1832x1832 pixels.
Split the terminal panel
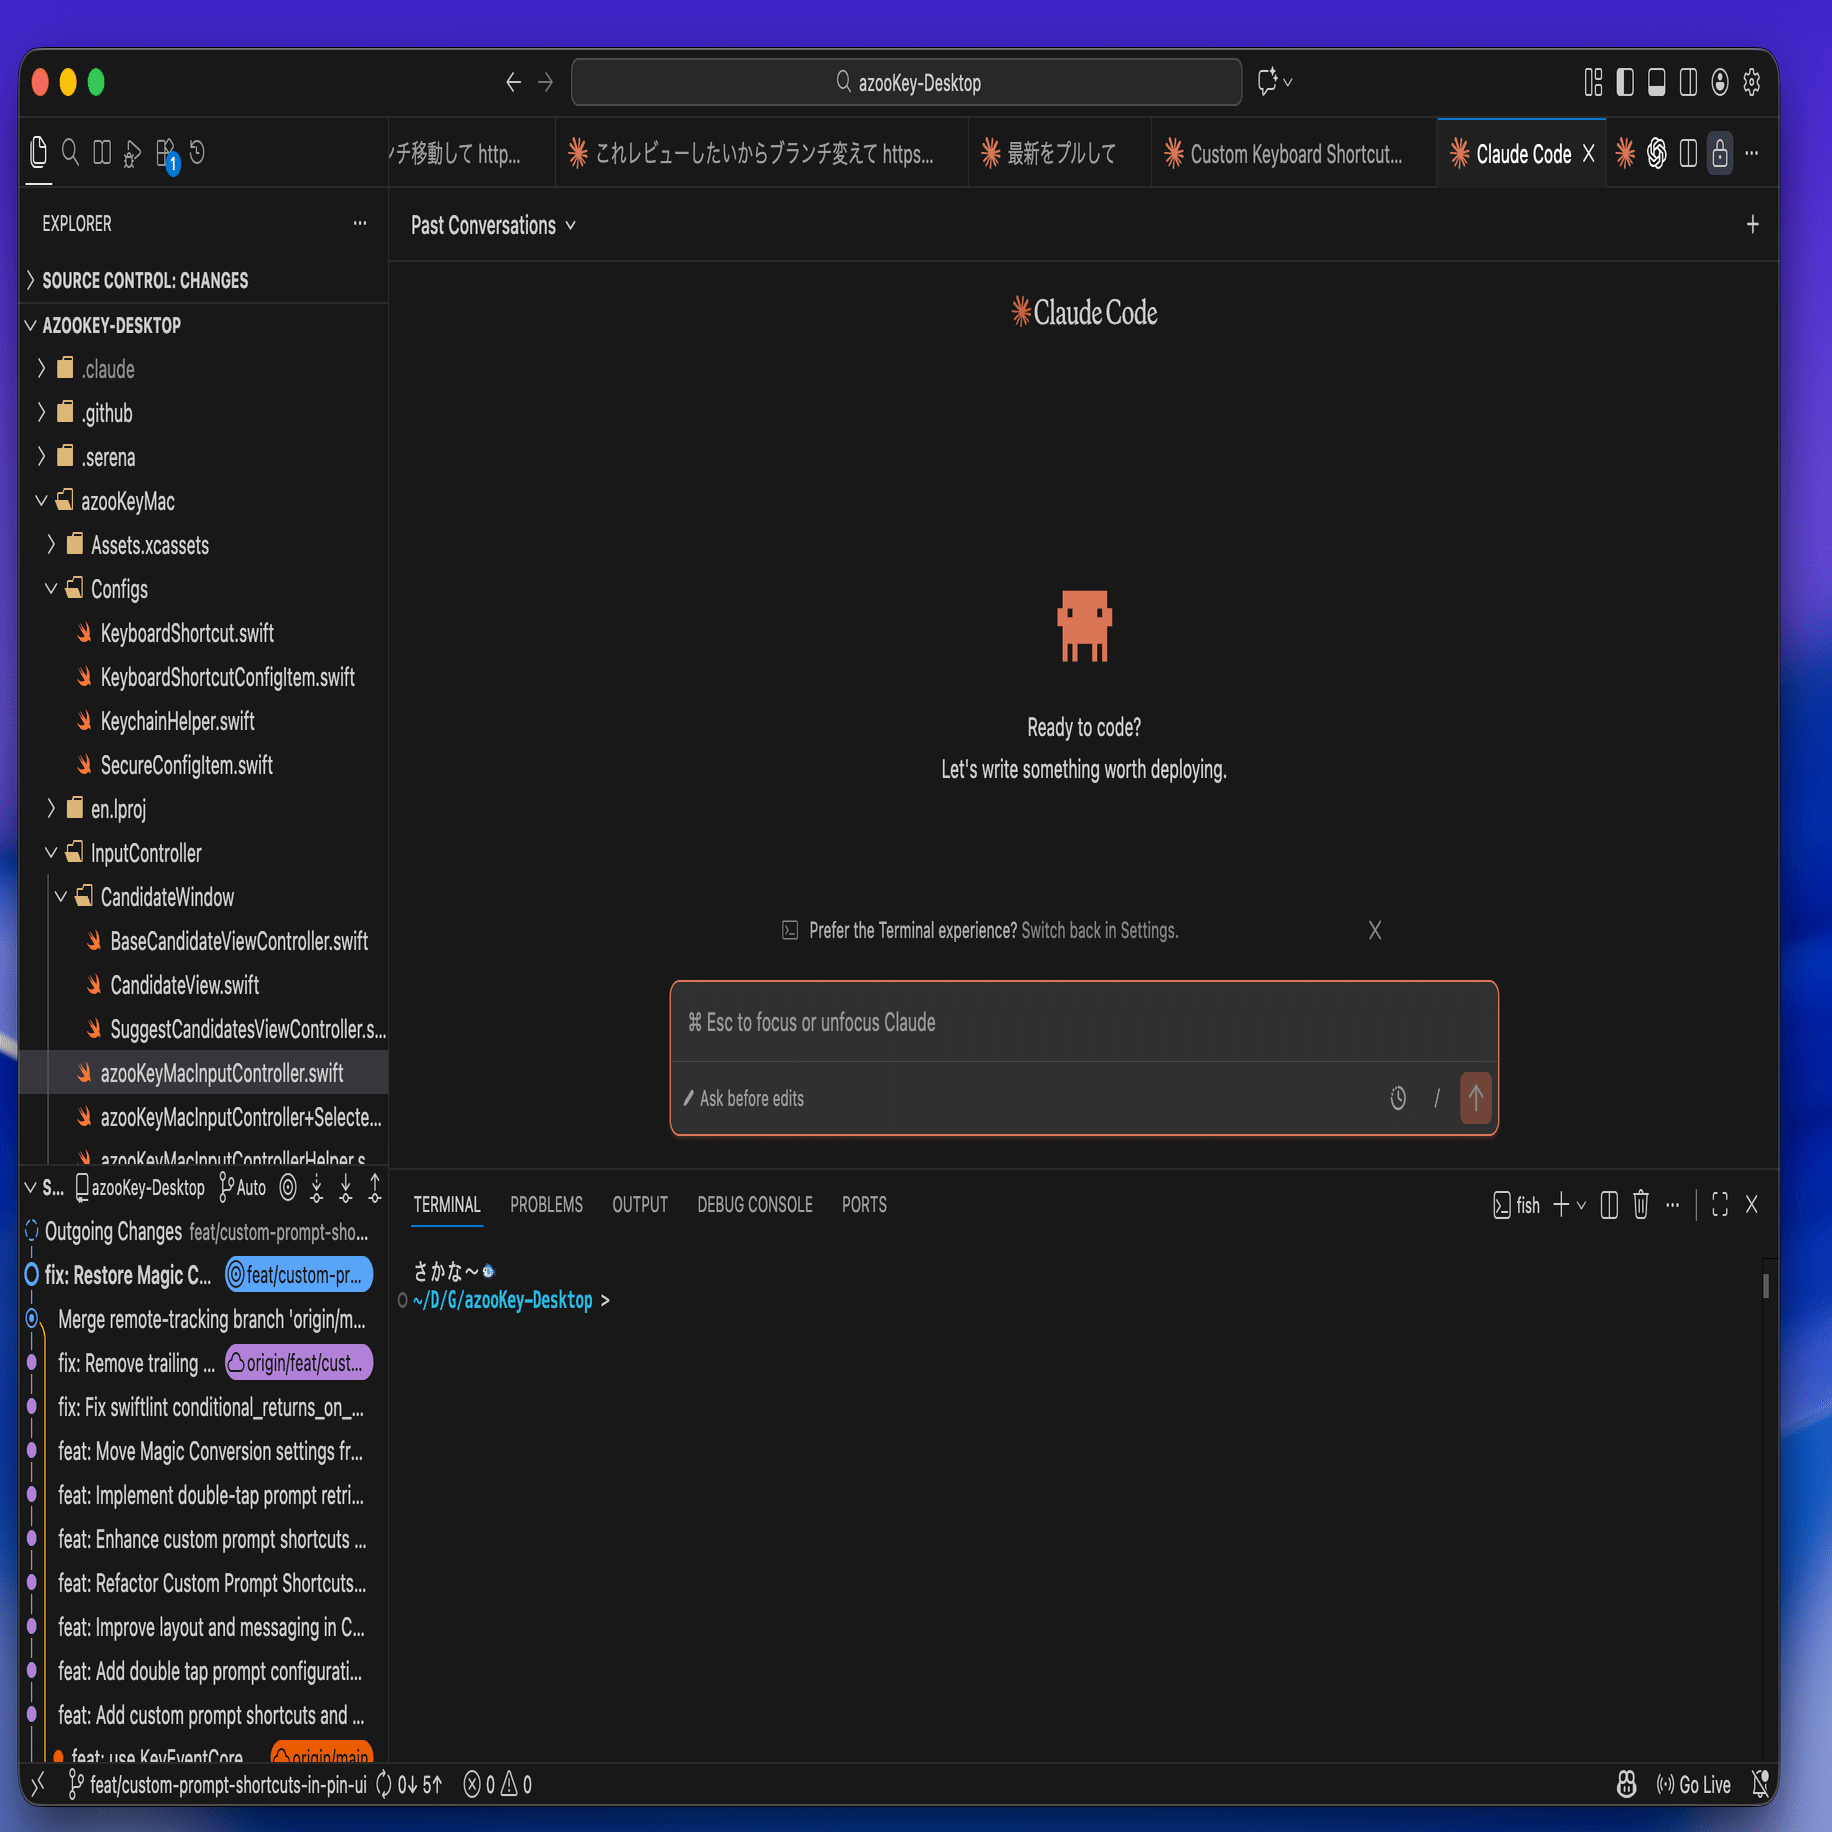pos(1609,1205)
